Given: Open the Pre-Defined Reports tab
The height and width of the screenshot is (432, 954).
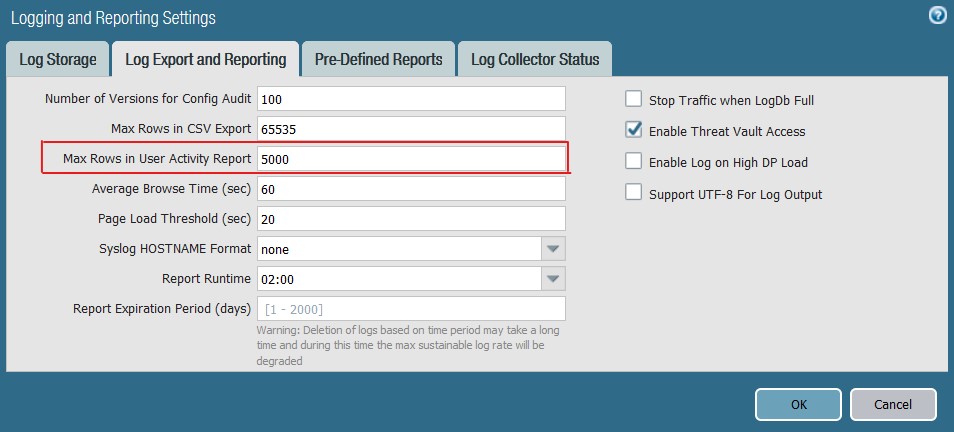Looking at the screenshot, I should tap(378, 60).
